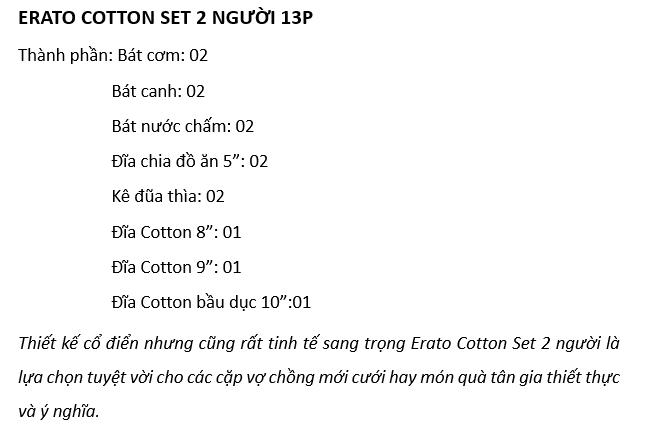Click the 'Đĩa Cotton 9": 01' line
The width and height of the screenshot is (654, 444).
(x=176, y=267)
